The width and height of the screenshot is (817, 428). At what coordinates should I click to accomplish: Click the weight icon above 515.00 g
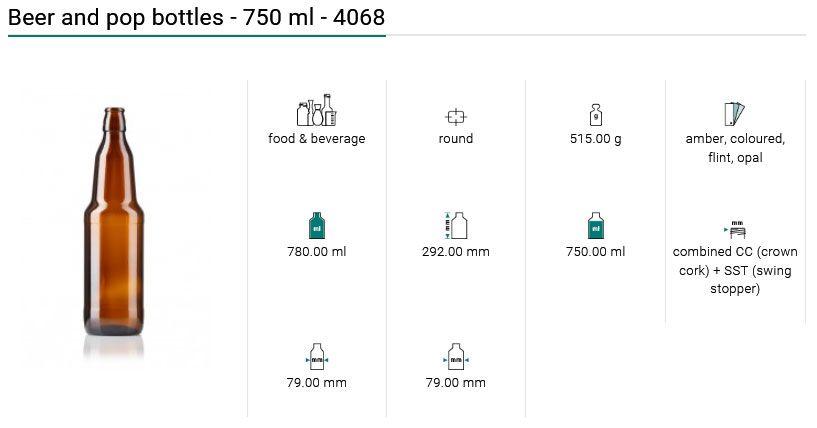[x=595, y=114]
